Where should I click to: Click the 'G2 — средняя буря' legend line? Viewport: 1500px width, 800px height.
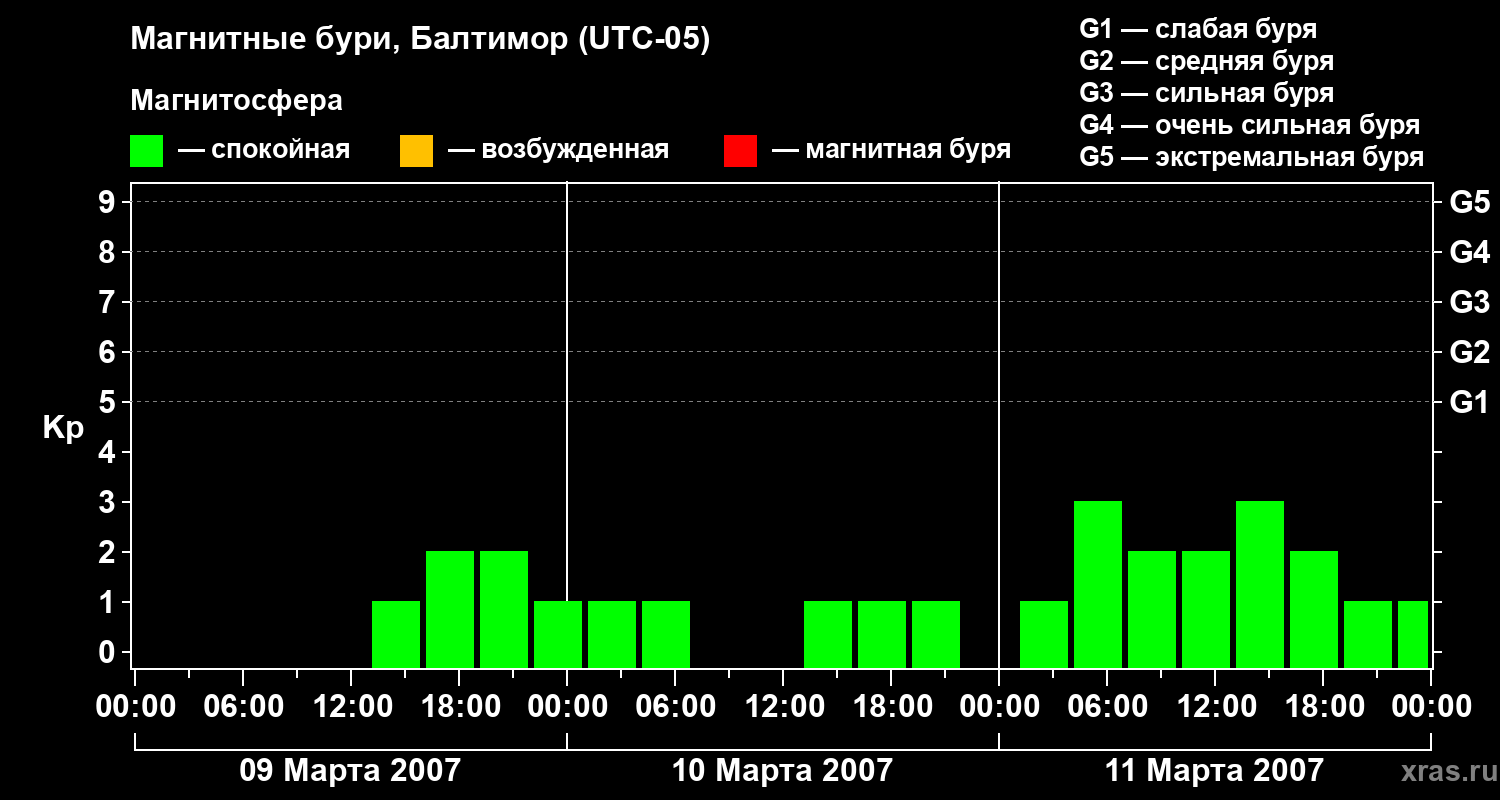pyautogui.click(x=1207, y=61)
